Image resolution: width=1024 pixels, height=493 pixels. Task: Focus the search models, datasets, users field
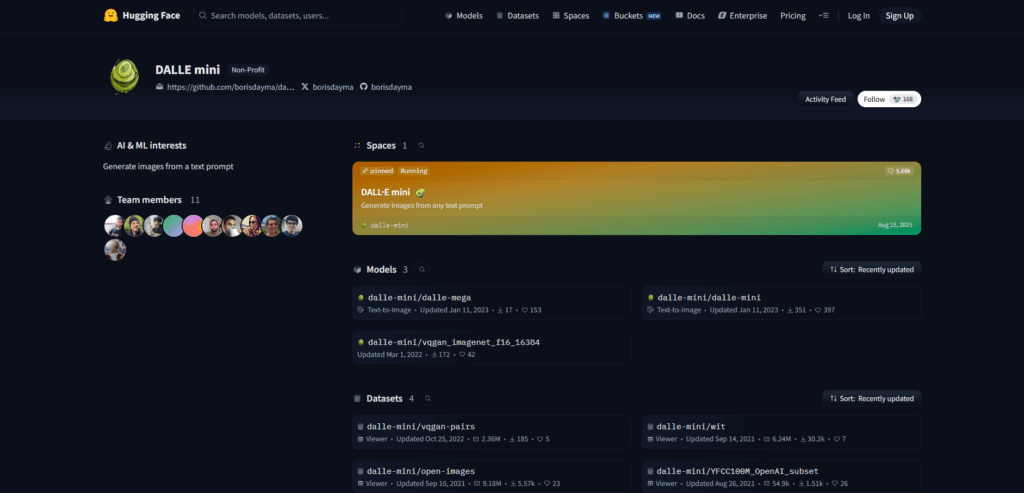pyautogui.click(x=297, y=16)
